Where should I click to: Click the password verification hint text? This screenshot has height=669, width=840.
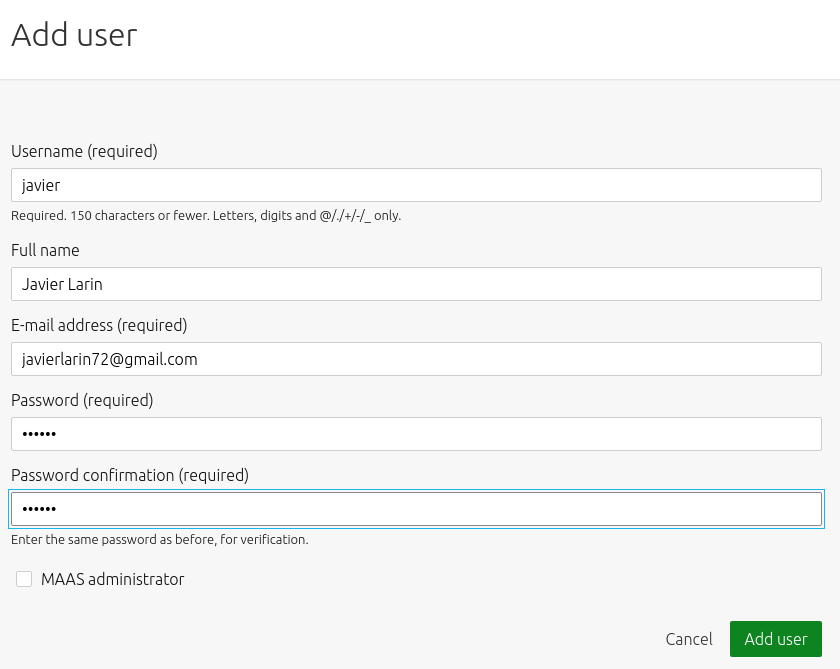pos(160,539)
